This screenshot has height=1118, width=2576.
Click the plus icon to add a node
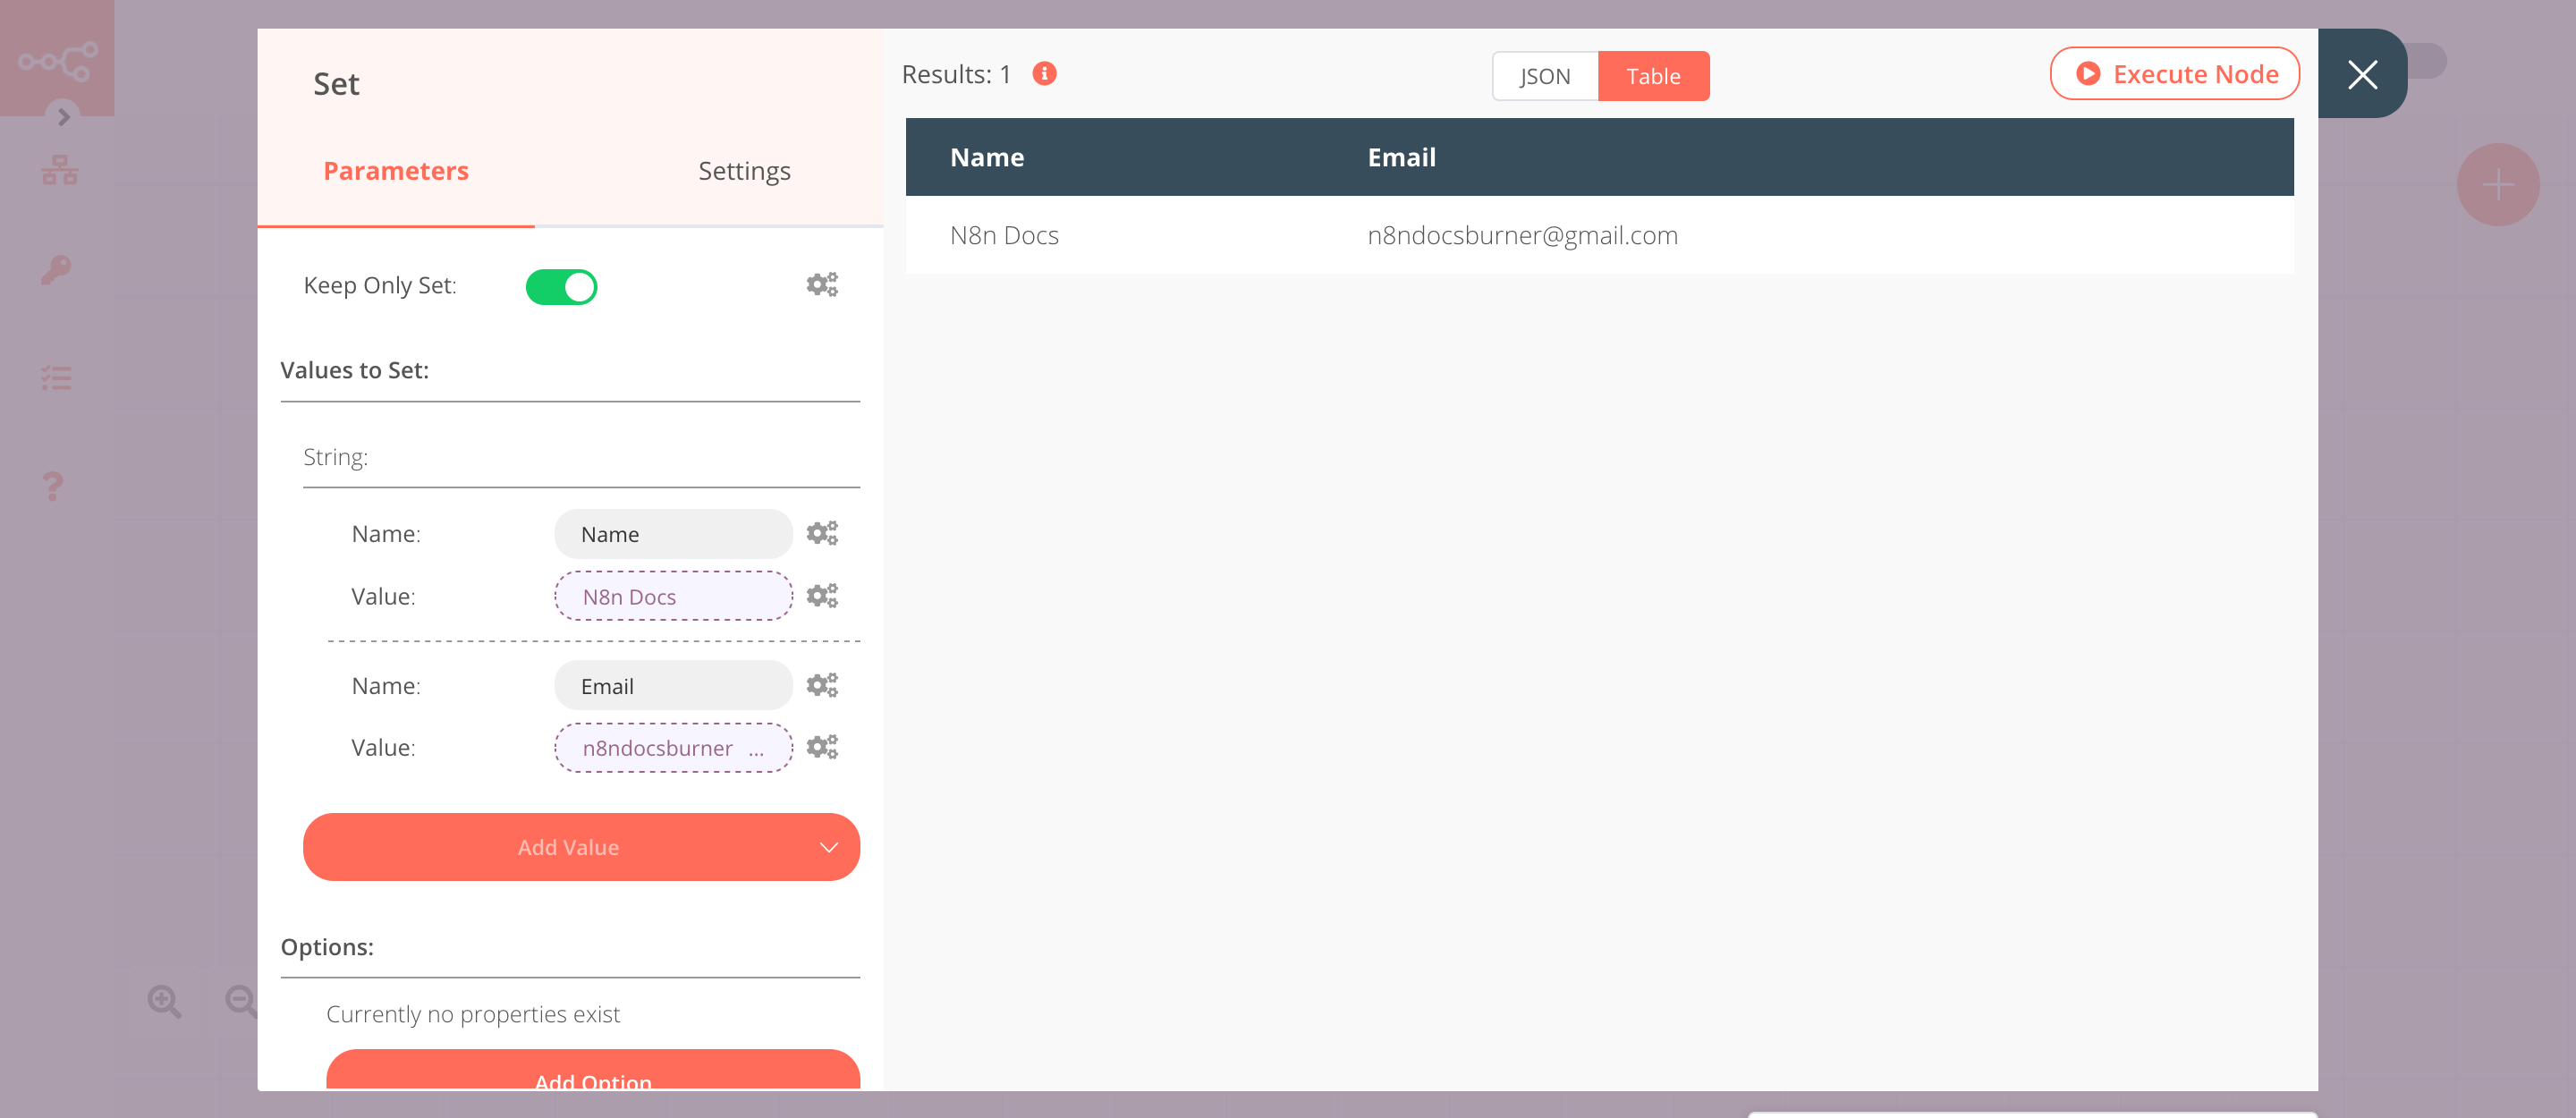[x=2498, y=184]
